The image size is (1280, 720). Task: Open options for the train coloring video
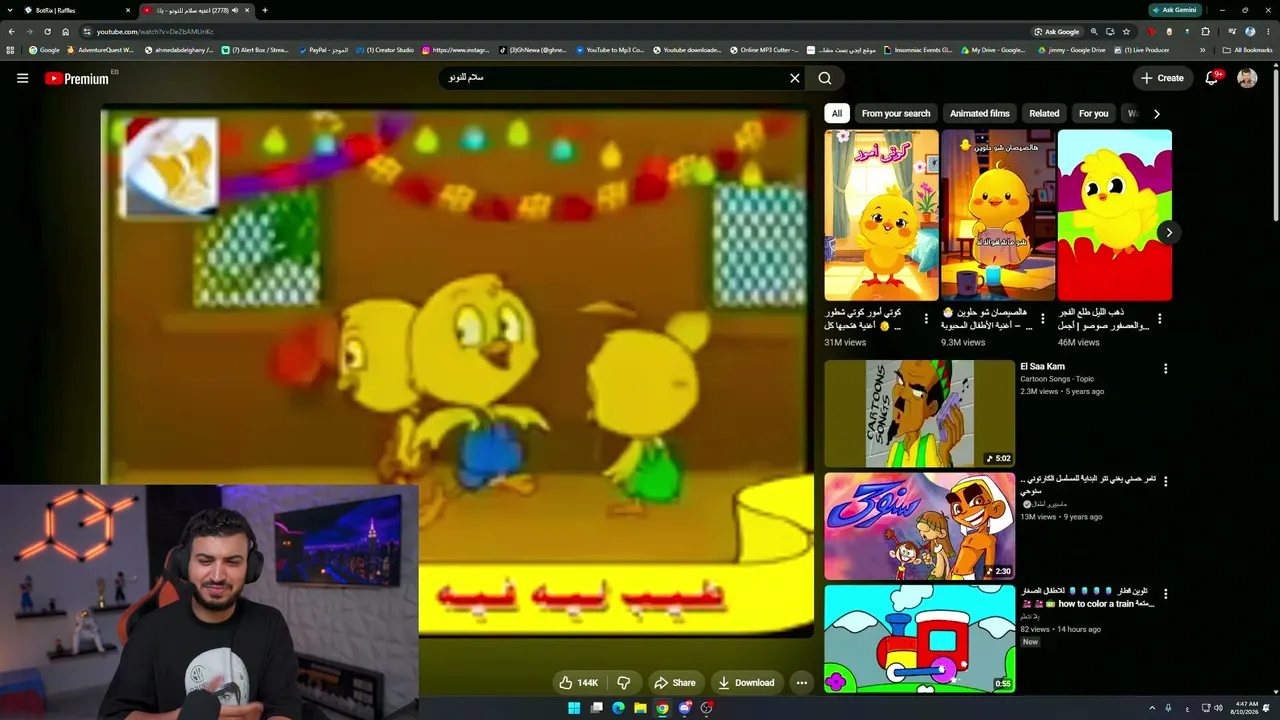(x=1165, y=593)
